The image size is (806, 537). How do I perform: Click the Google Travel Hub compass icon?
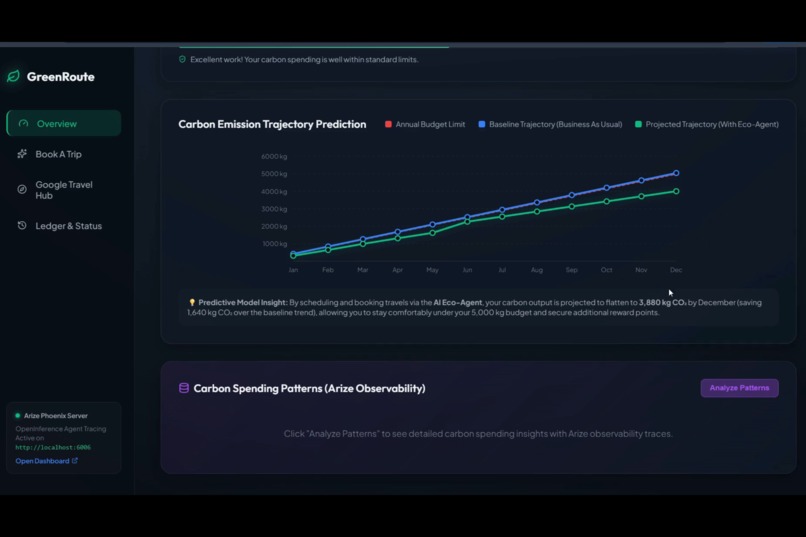[22, 190]
